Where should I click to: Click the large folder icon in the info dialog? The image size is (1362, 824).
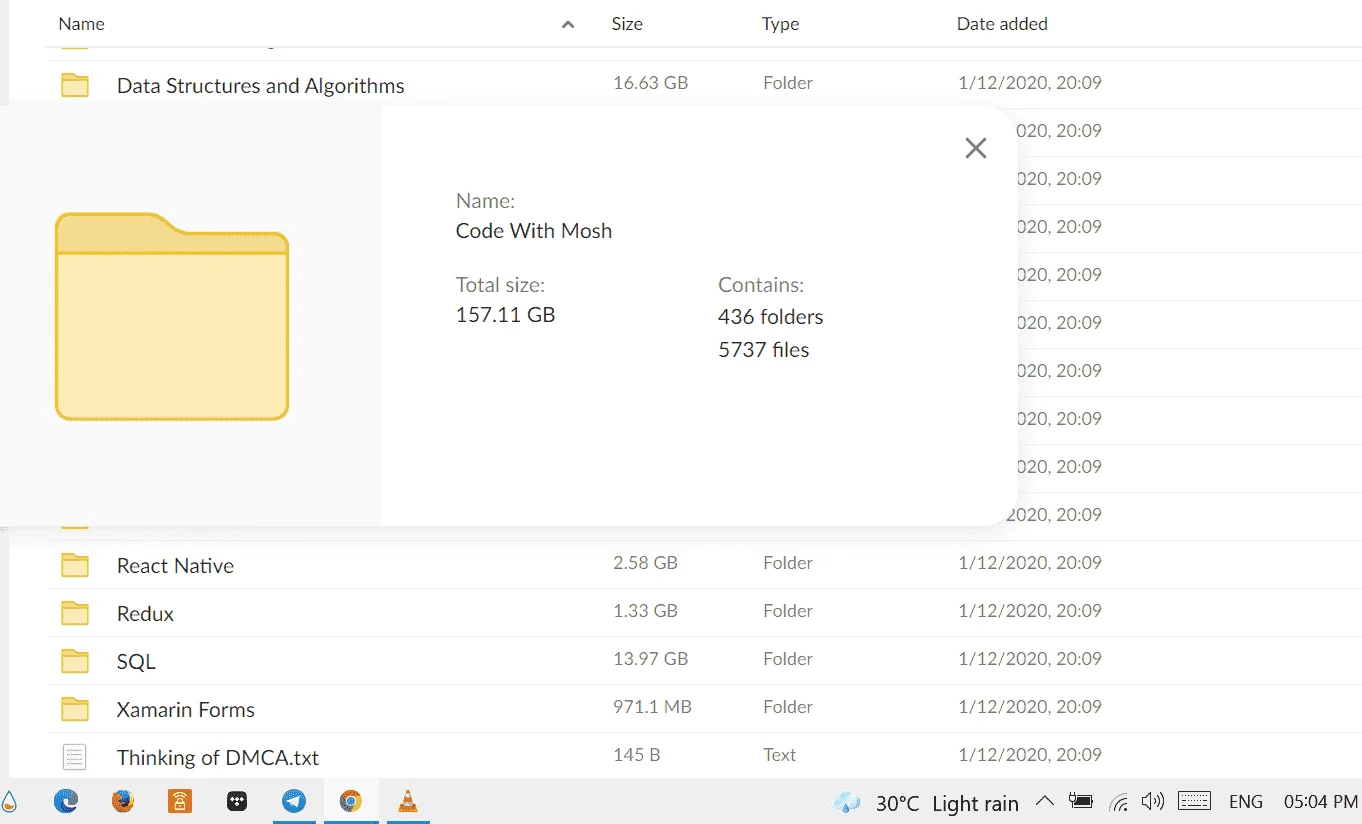pos(172,316)
